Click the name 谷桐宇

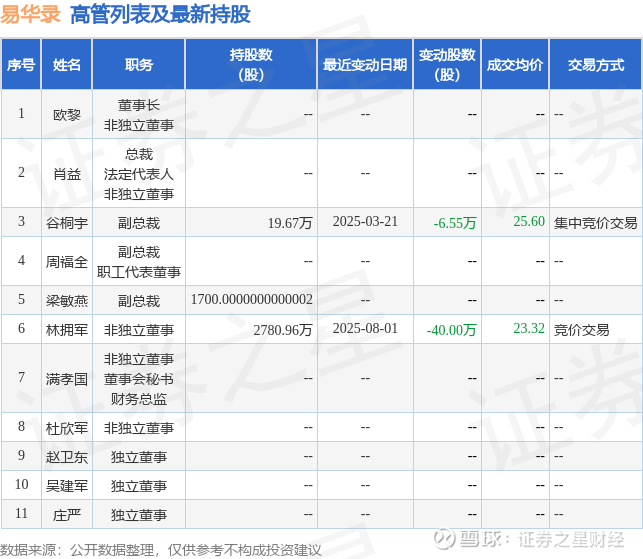67,223
